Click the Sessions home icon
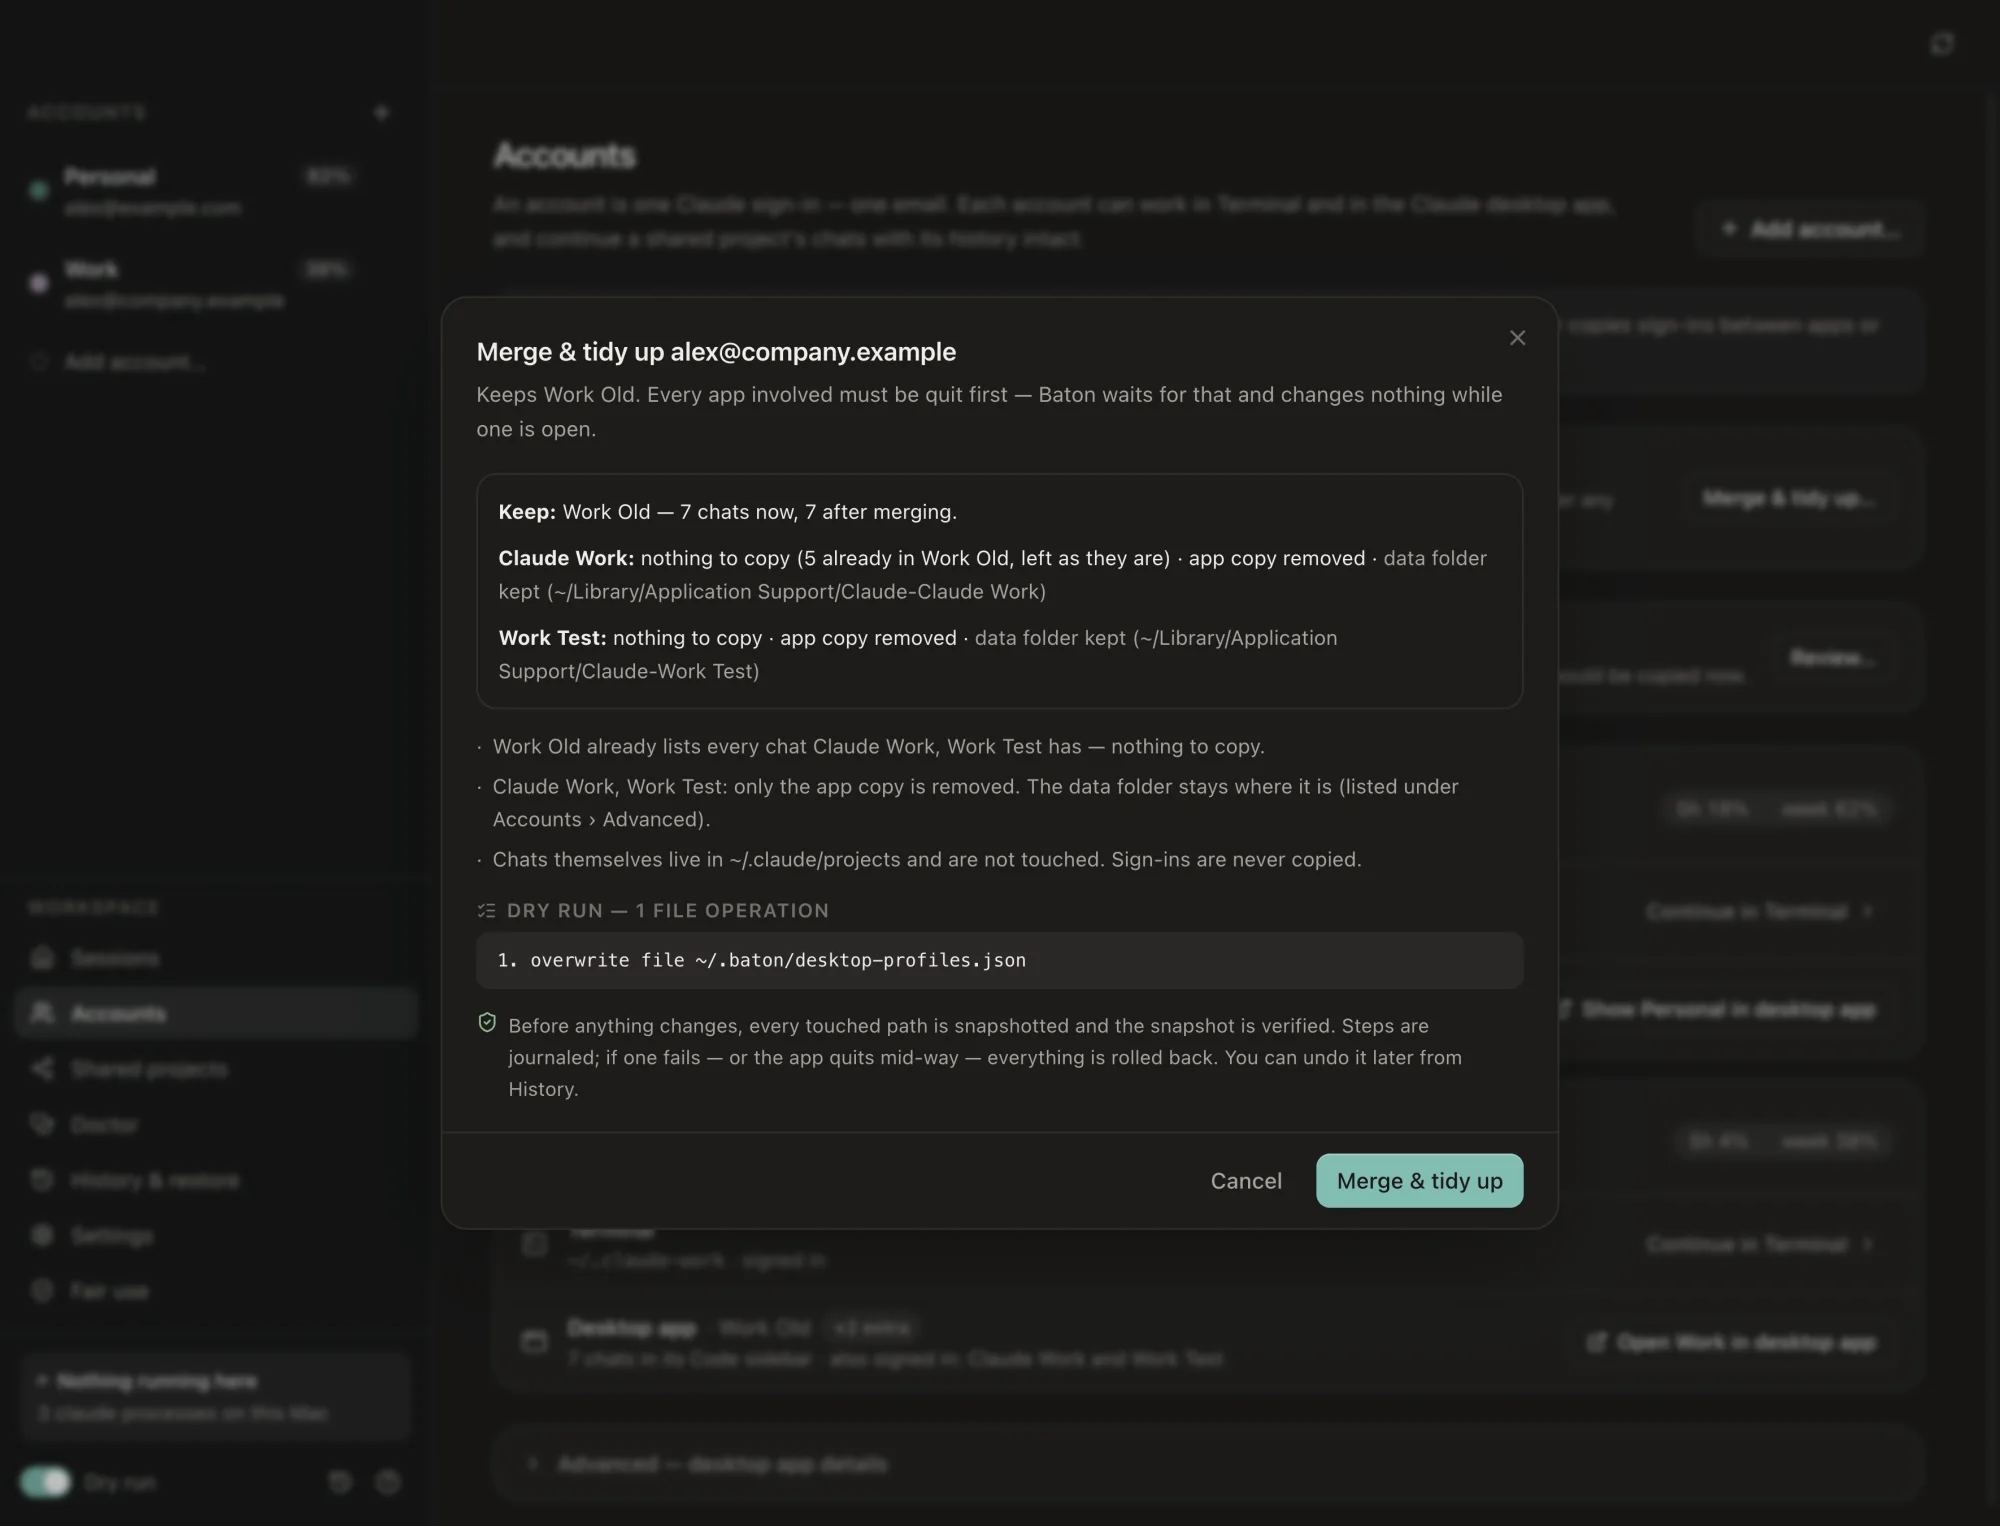The height and width of the screenshot is (1526, 2000). point(42,957)
